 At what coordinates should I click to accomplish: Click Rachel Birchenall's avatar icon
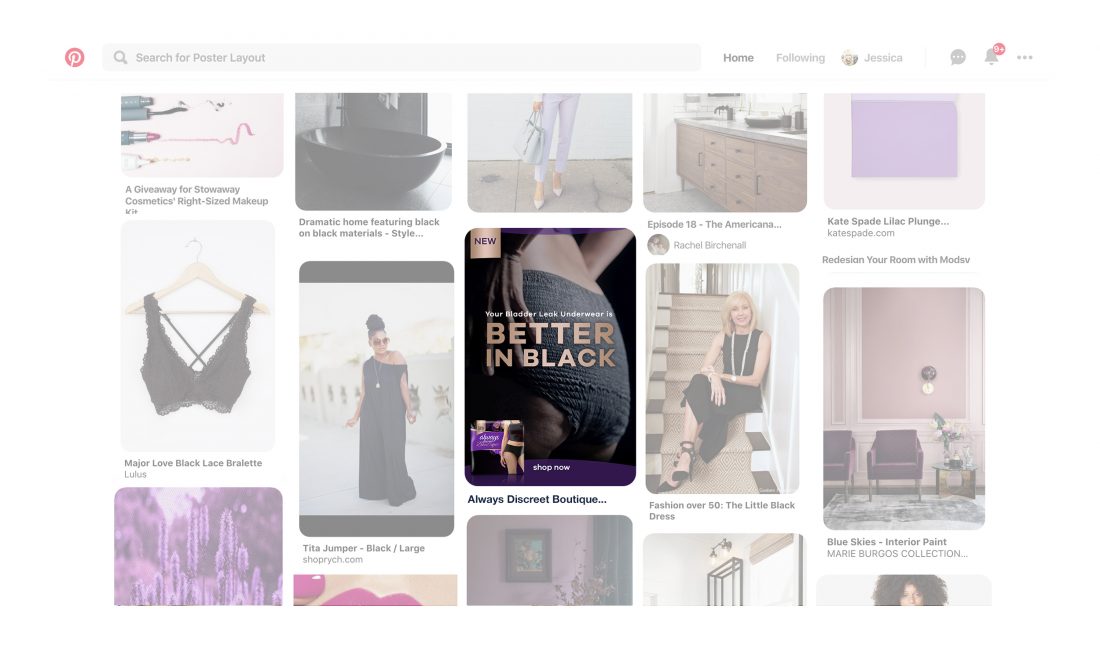pyautogui.click(x=658, y=245)
